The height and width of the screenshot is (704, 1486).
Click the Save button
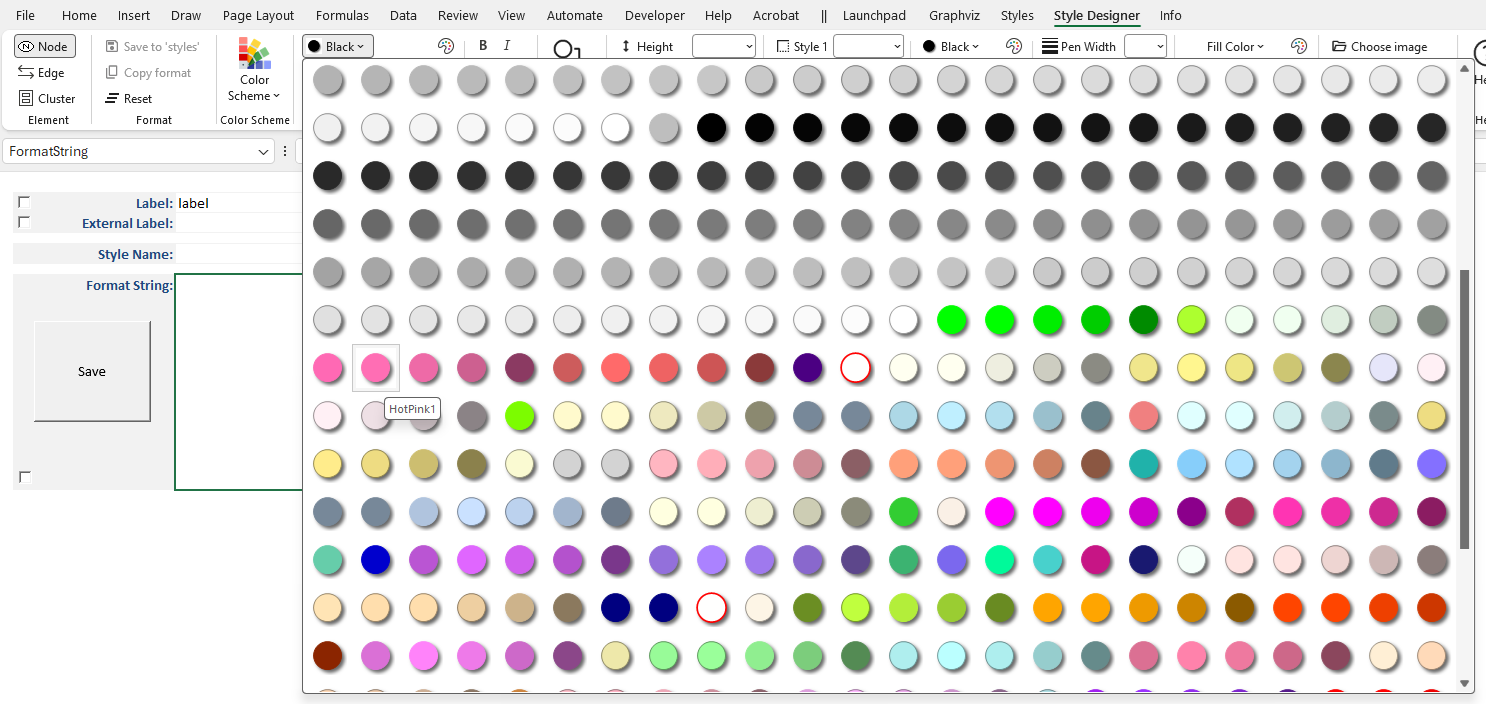coord(92,371)
